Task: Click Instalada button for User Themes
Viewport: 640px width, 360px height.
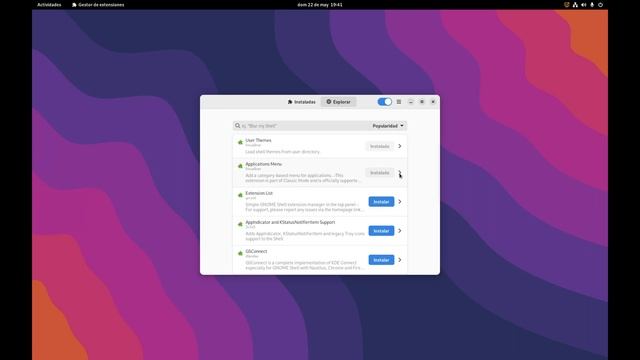Action: pos(380,146)
